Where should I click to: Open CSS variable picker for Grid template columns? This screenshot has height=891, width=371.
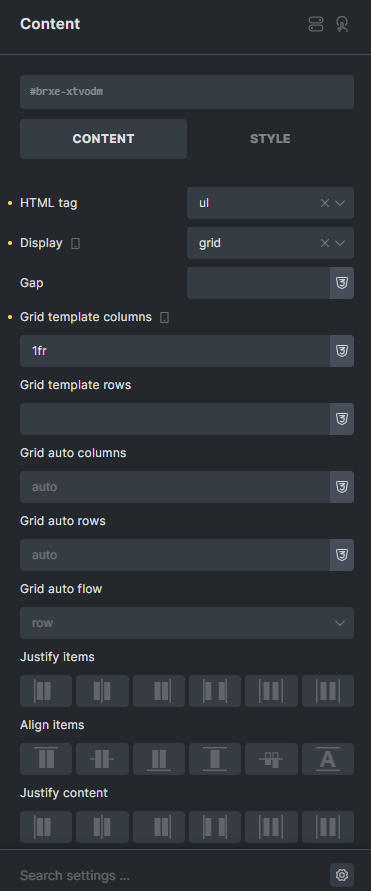pyautogui.click(x=342, y=351)
